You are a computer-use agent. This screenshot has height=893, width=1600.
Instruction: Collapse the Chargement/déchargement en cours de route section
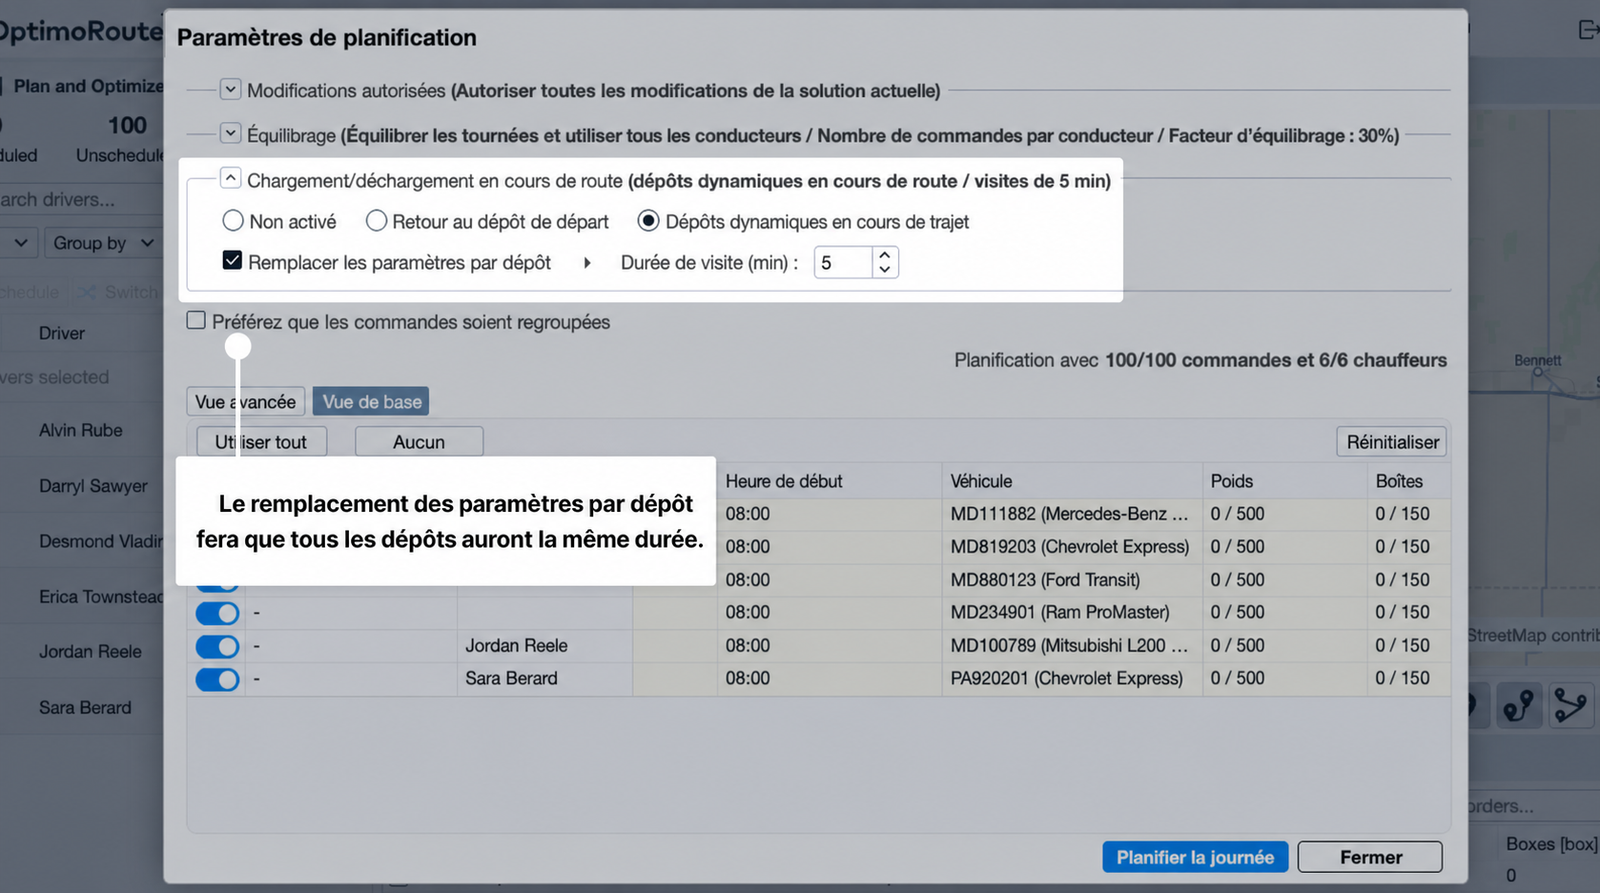230,179
